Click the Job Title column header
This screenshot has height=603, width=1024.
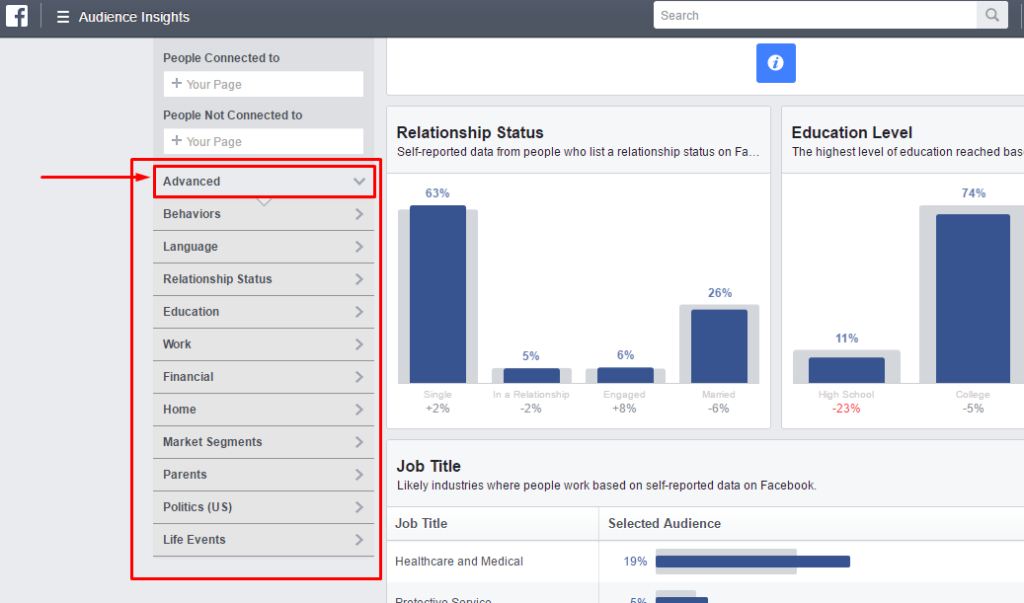click(421, 523)
